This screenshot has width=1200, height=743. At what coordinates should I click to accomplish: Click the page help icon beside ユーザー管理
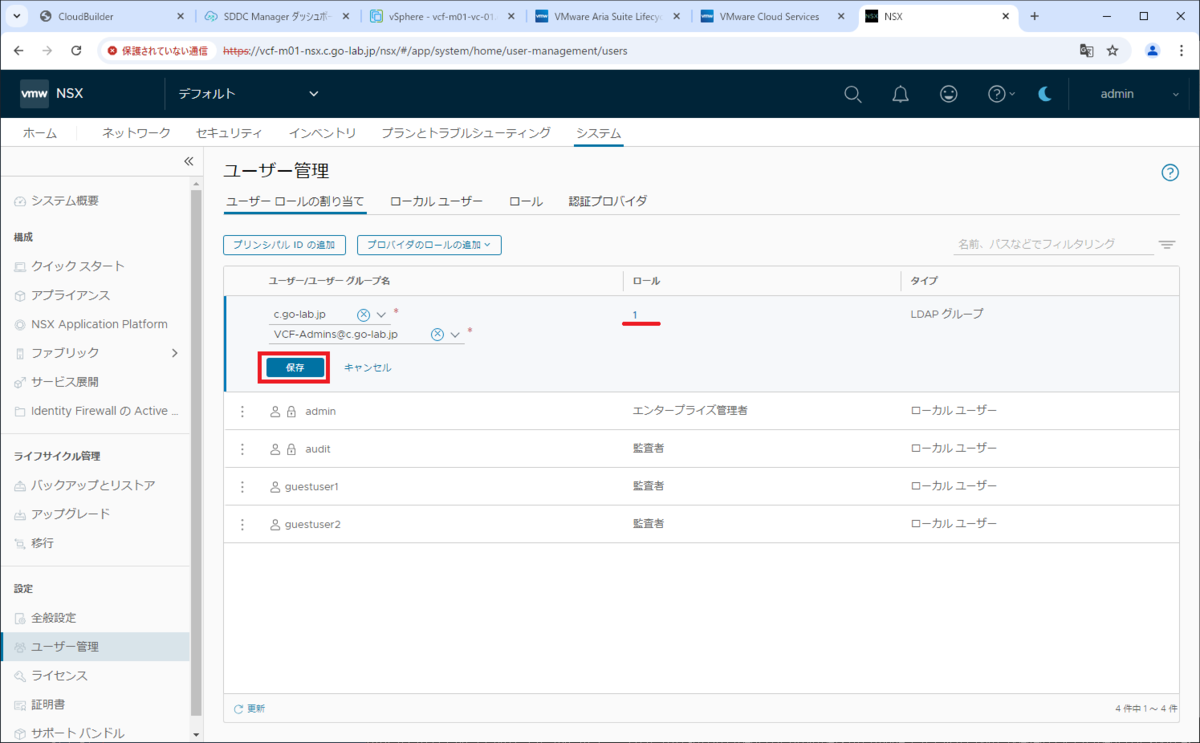[x=1170, y=172]
